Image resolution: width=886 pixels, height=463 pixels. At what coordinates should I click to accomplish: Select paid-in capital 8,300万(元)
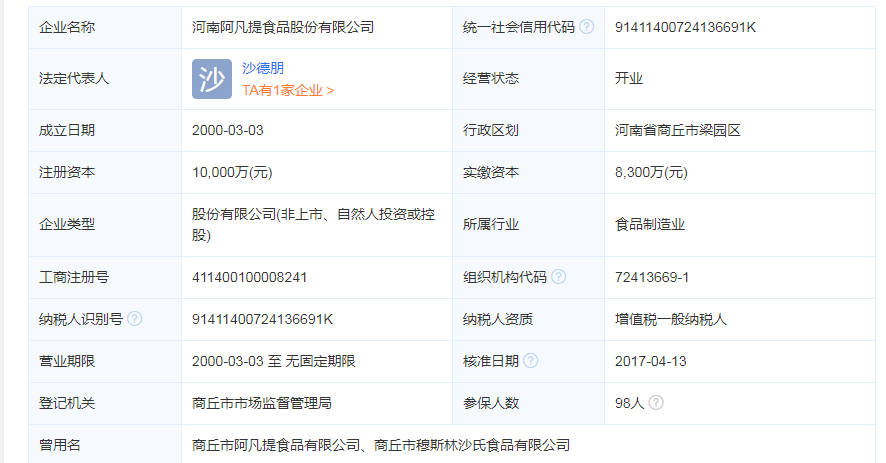pyautogui.click(x=651, y=172)
